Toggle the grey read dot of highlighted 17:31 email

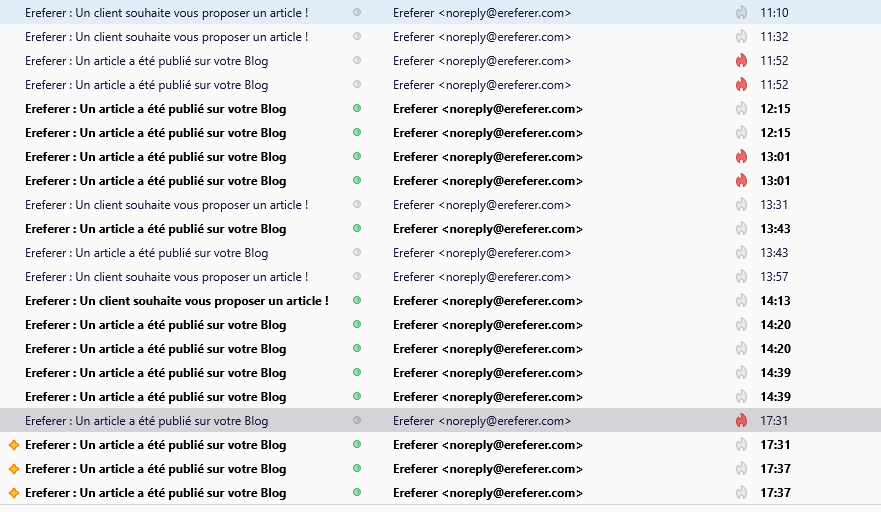pyautogui.click(x=357, y=420)
